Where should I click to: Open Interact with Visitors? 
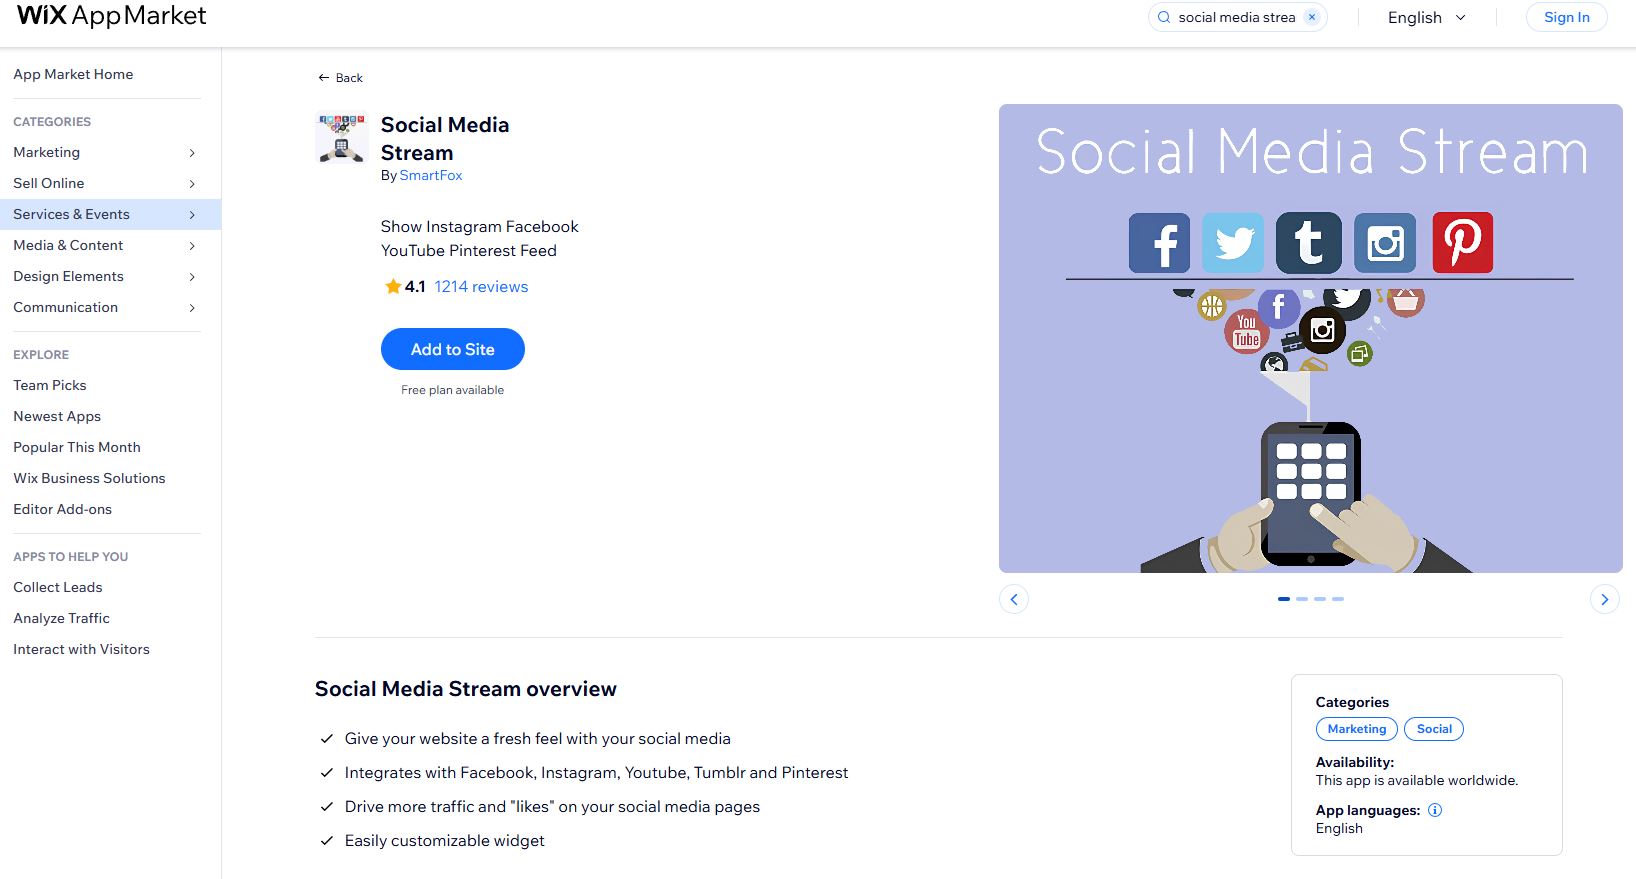(x=81, y=649)
